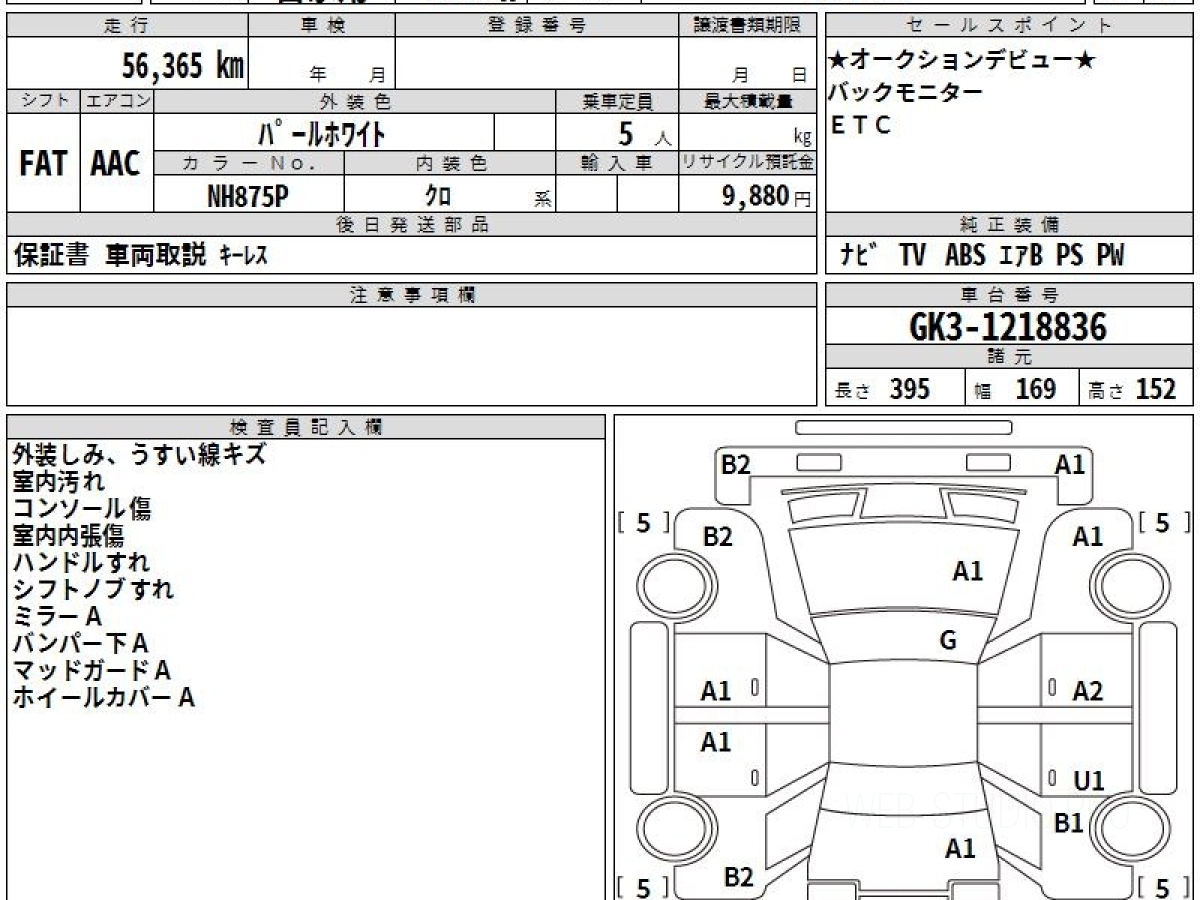
Task: Click the リサイクル預託金 header cell
Action: (747, 163)
